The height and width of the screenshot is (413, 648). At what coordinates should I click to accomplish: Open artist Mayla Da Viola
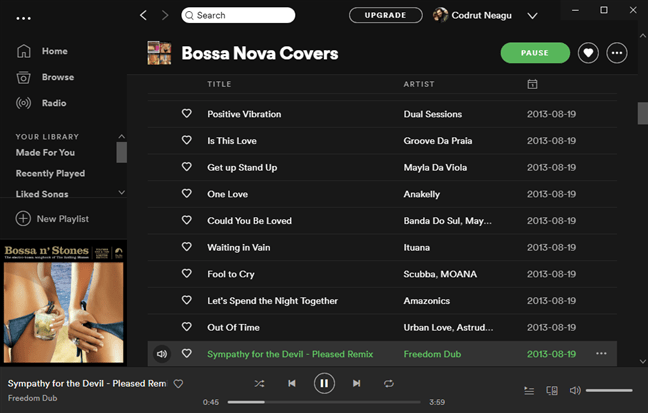[x=435, y=167]
